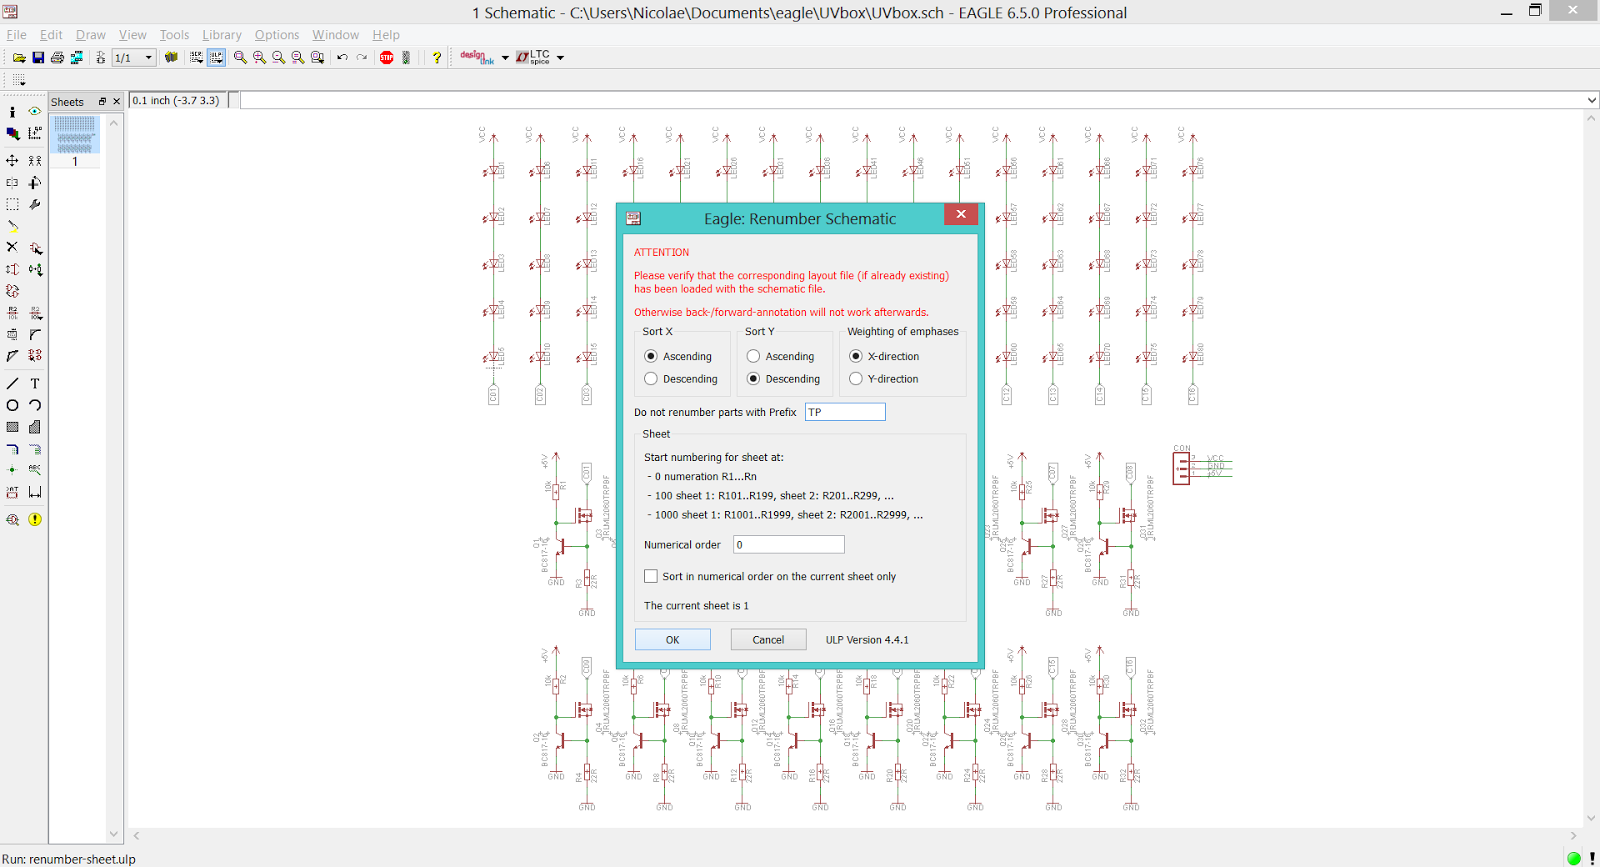Run a ULP with the ULP icon
The image size is (1600, 867).
coord(216,58)
